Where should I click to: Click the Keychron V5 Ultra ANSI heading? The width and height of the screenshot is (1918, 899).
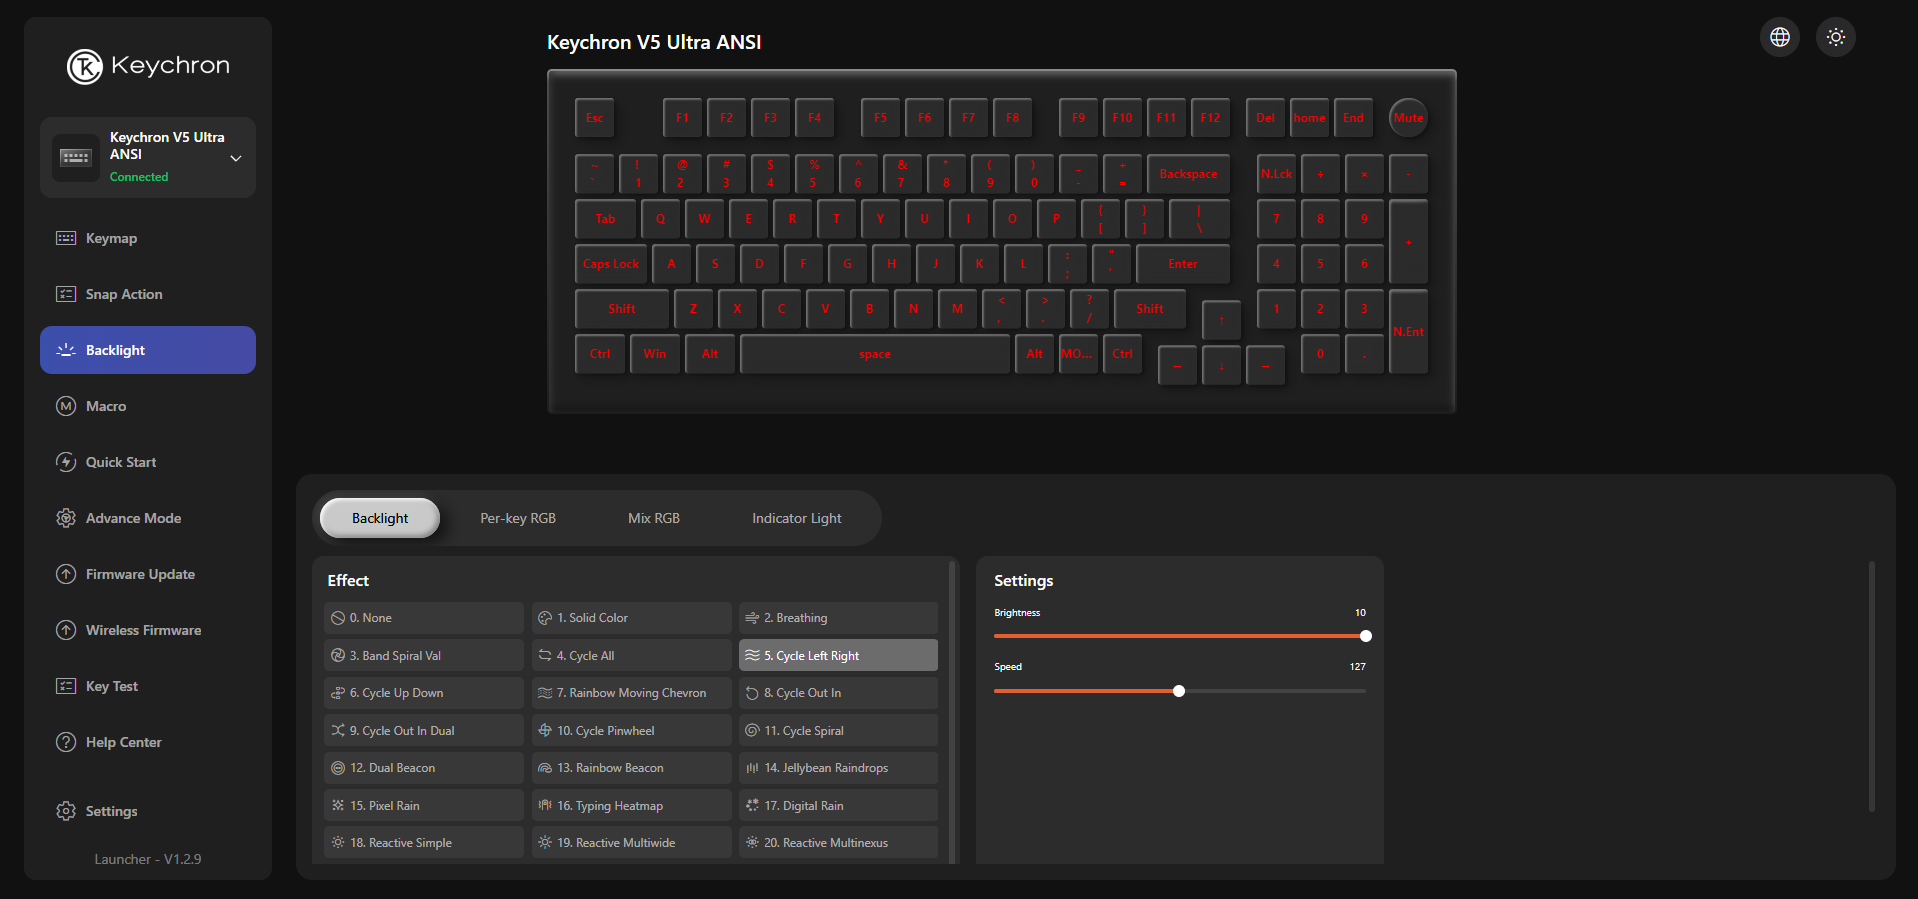coord(654,42)
